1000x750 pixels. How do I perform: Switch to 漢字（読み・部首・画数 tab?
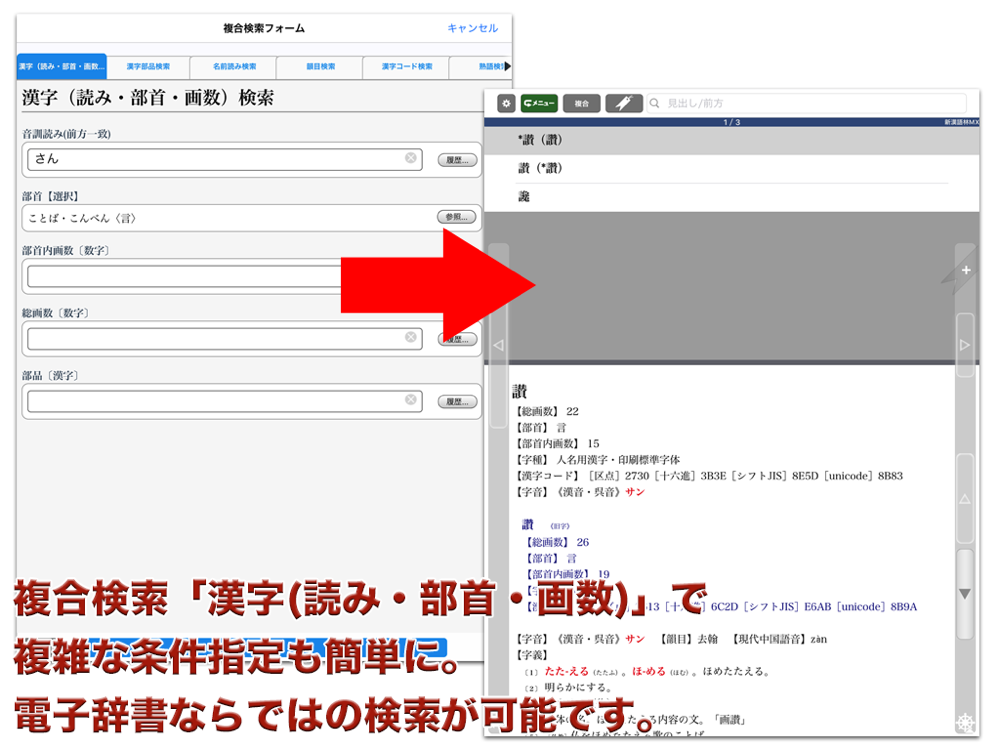point(61,66)
